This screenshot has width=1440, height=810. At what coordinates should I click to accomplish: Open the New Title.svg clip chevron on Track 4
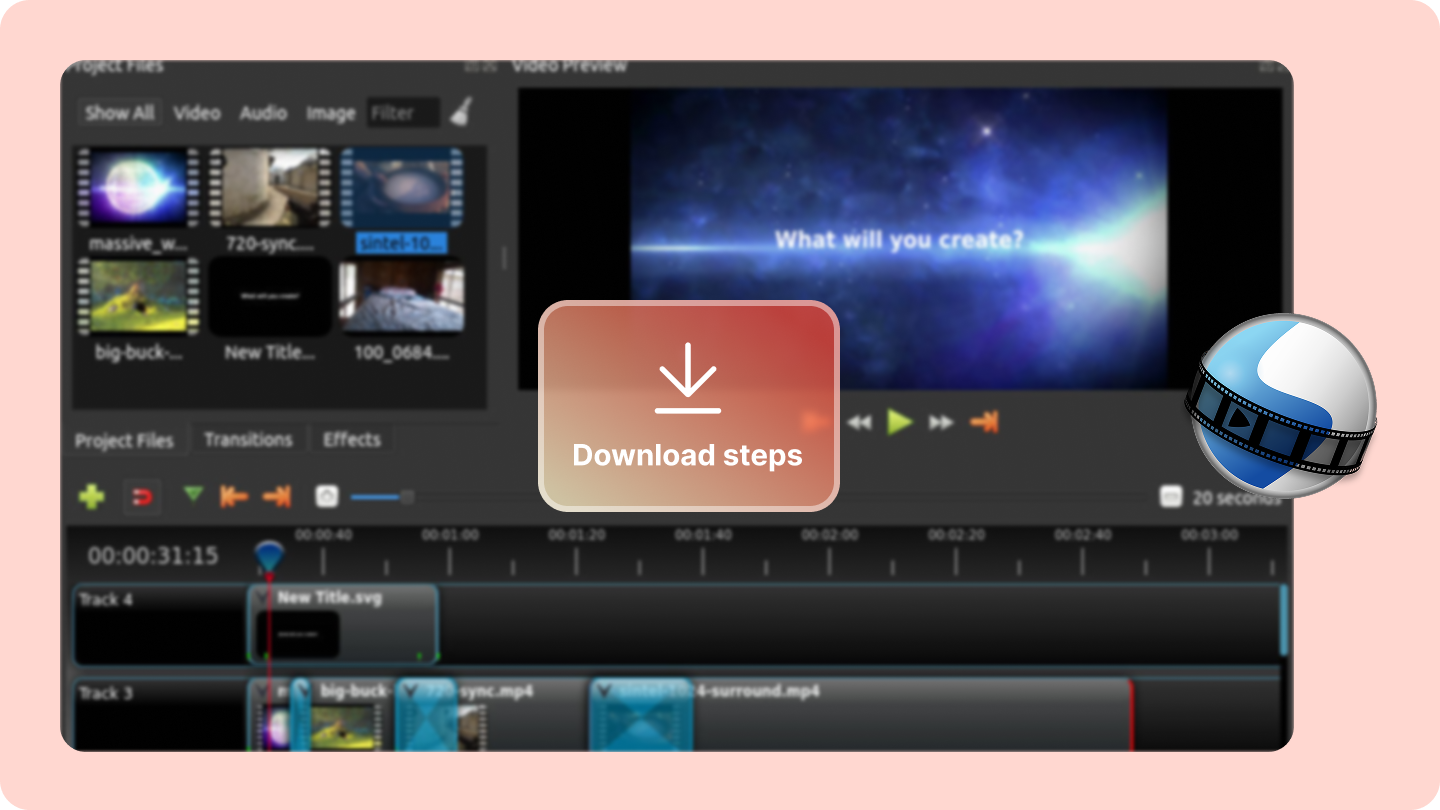(x=263, y=597)
